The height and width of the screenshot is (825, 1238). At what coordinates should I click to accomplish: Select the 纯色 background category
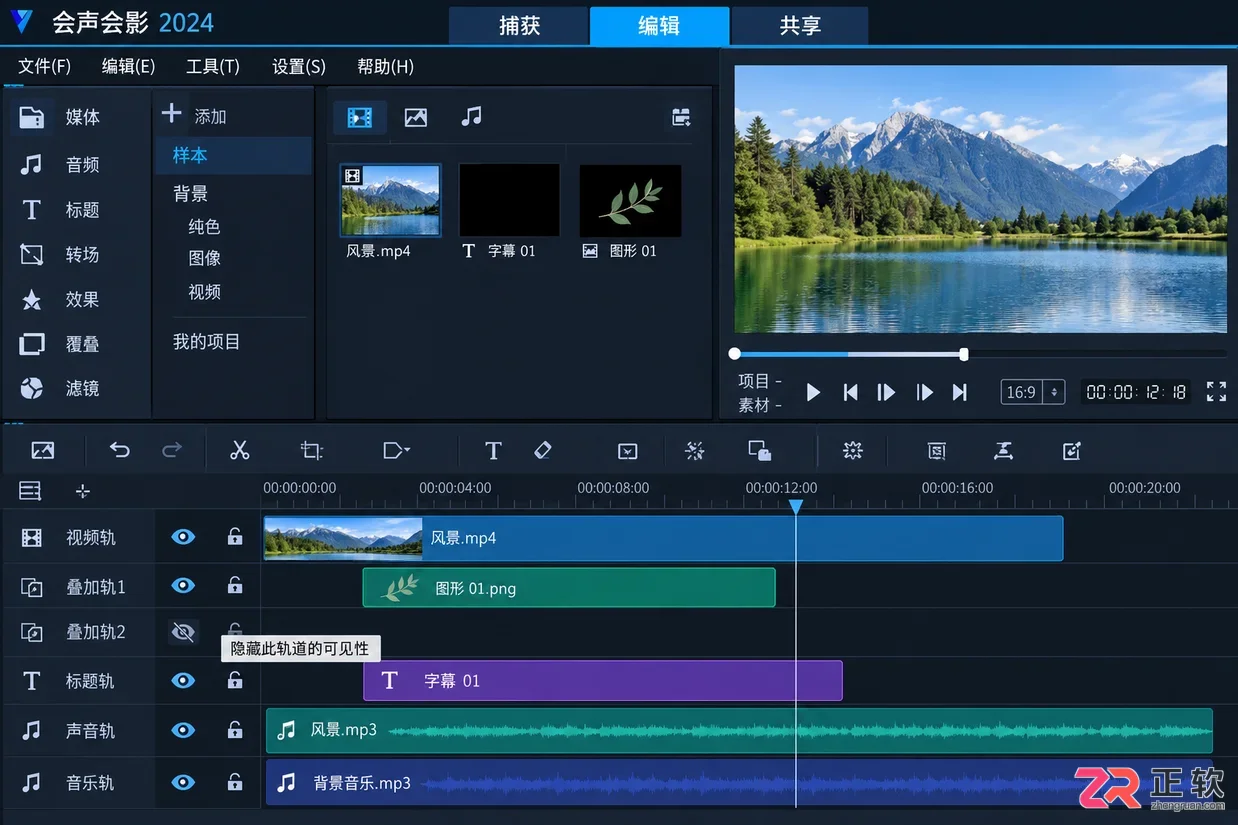[204, 227]
